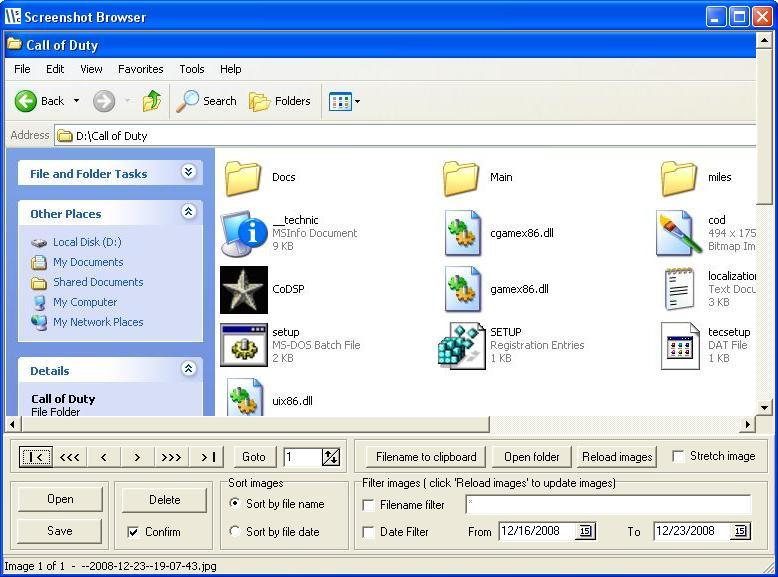Click the green Back arrow icon
The image size is (778, 577).
(x=25, y=101)
